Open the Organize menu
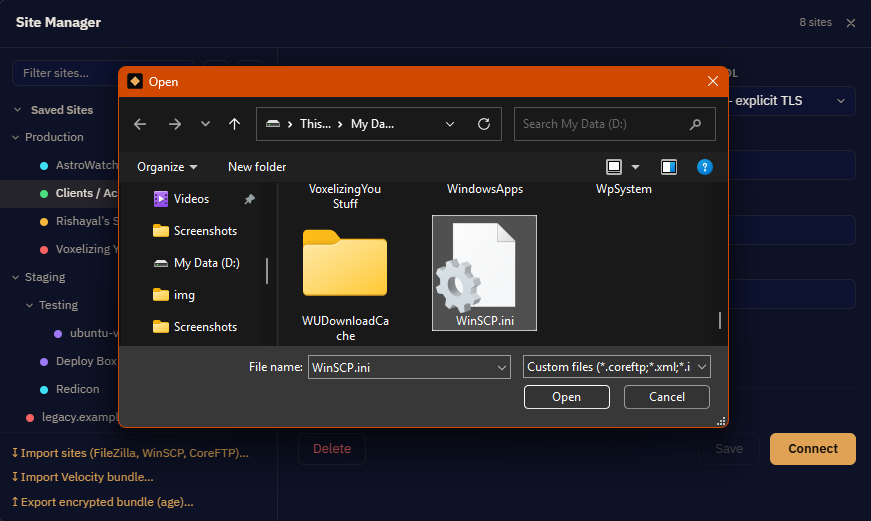The width and height of the screenshot is (871, 521). 167,167
